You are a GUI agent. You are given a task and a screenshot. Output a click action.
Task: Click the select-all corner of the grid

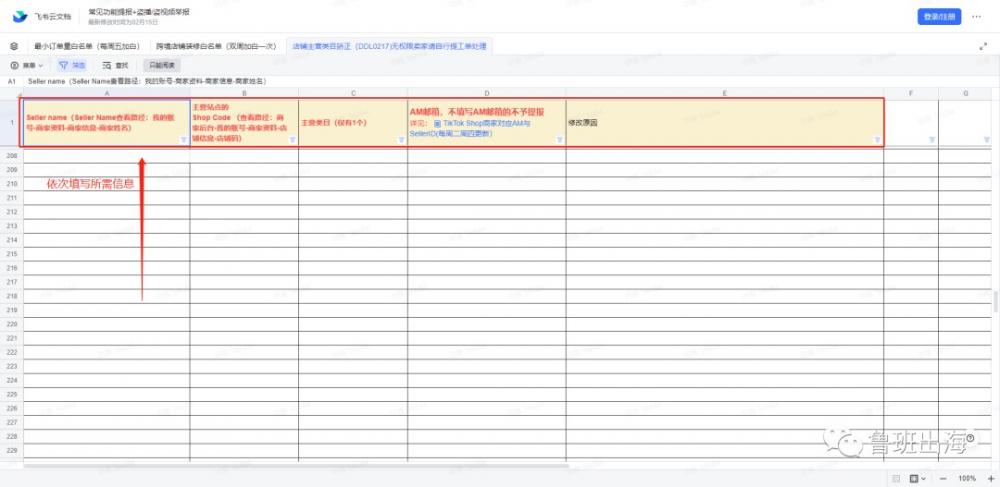point(11,93)
